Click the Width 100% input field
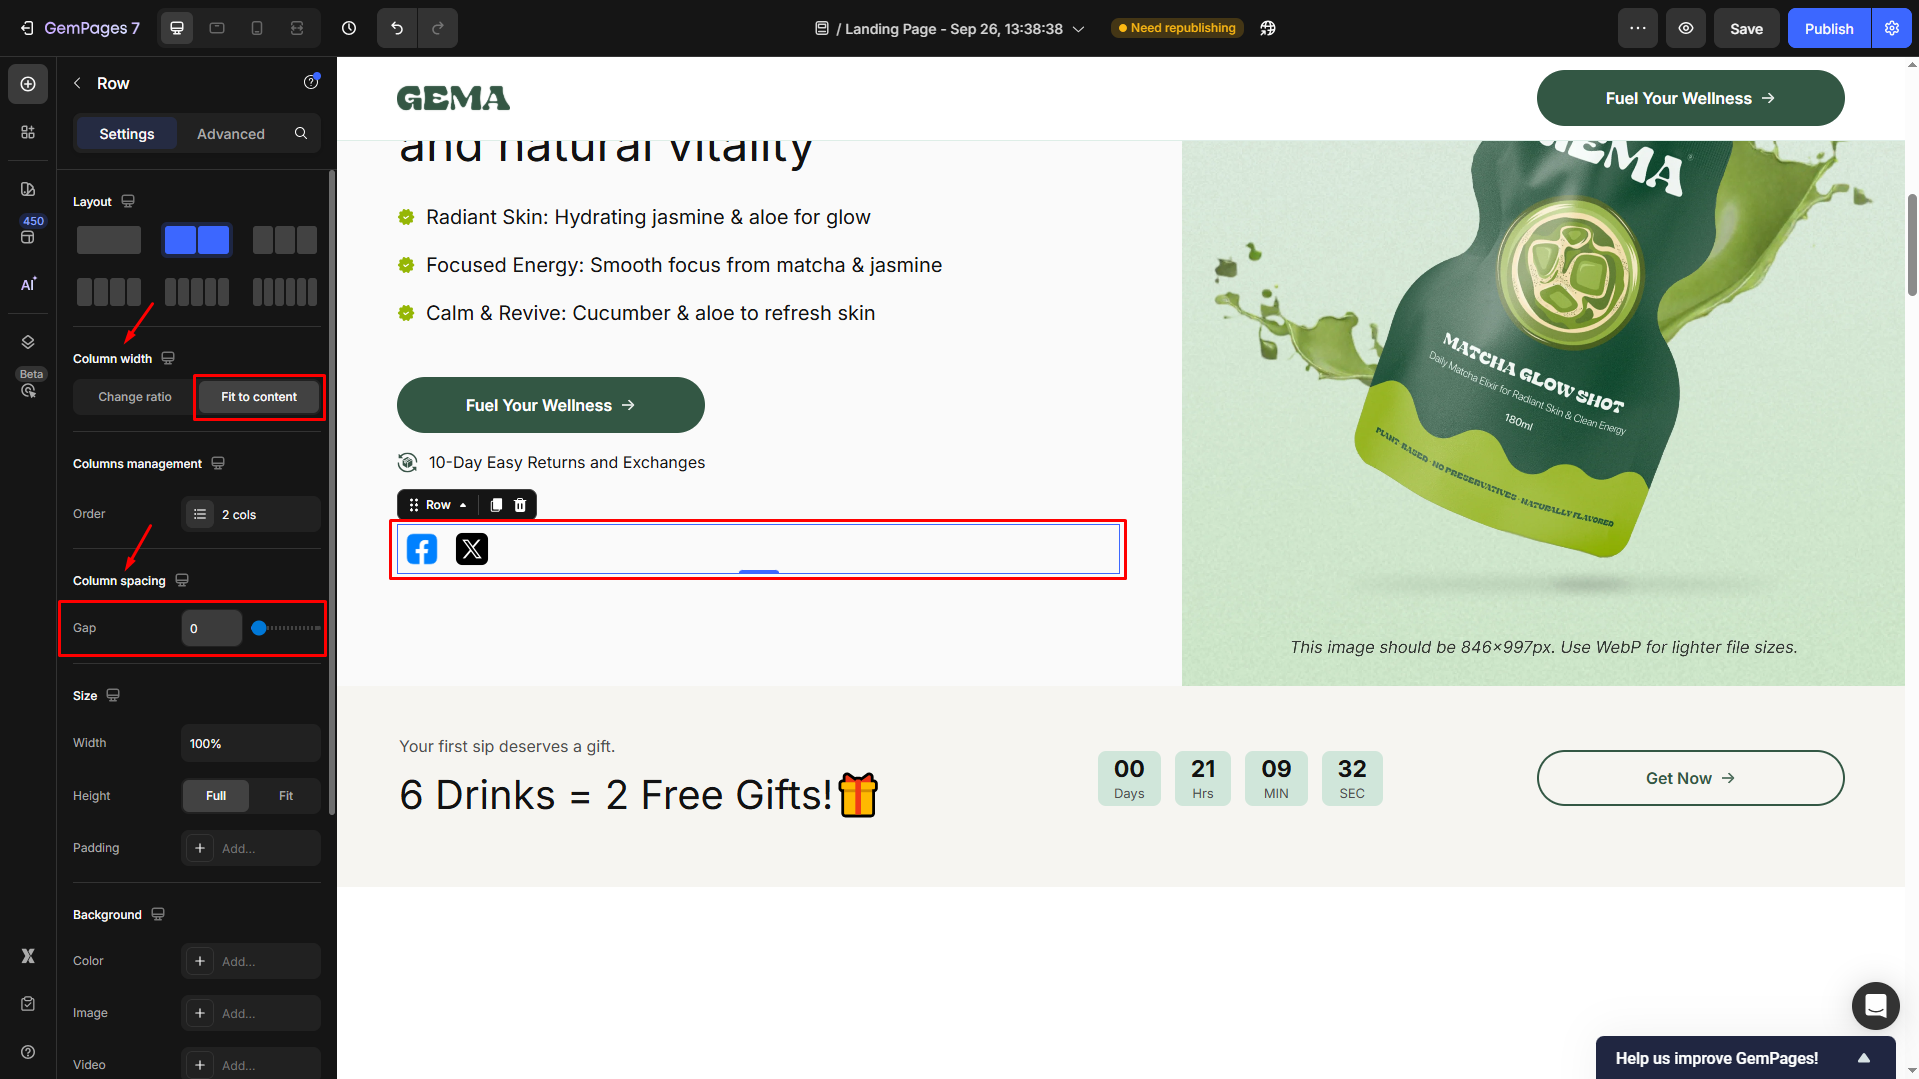The height and width of the screenshot is (1079, 1919). (x=251, y=743)
